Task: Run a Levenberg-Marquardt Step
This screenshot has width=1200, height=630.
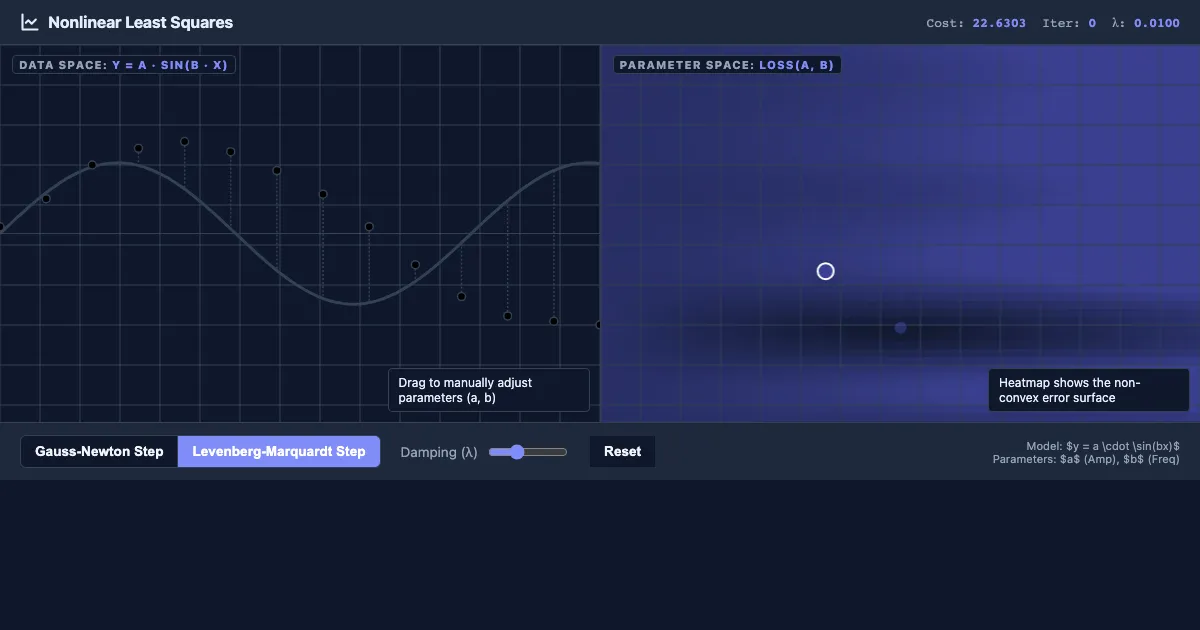Action: [279, 451]
